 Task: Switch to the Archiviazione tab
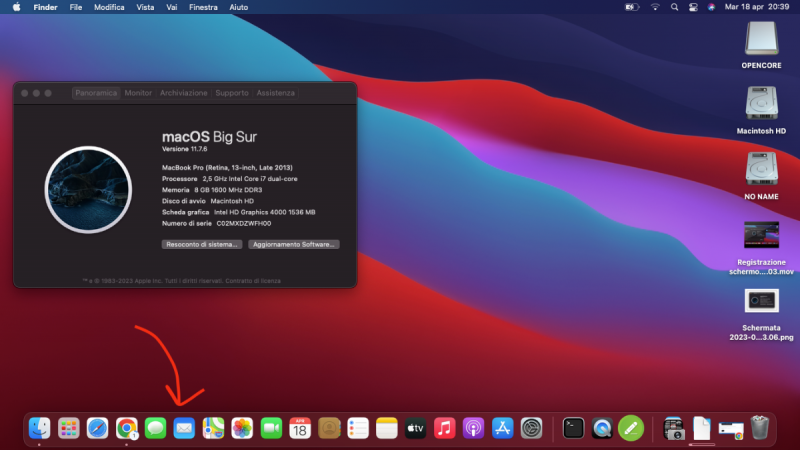coord(184,93)
